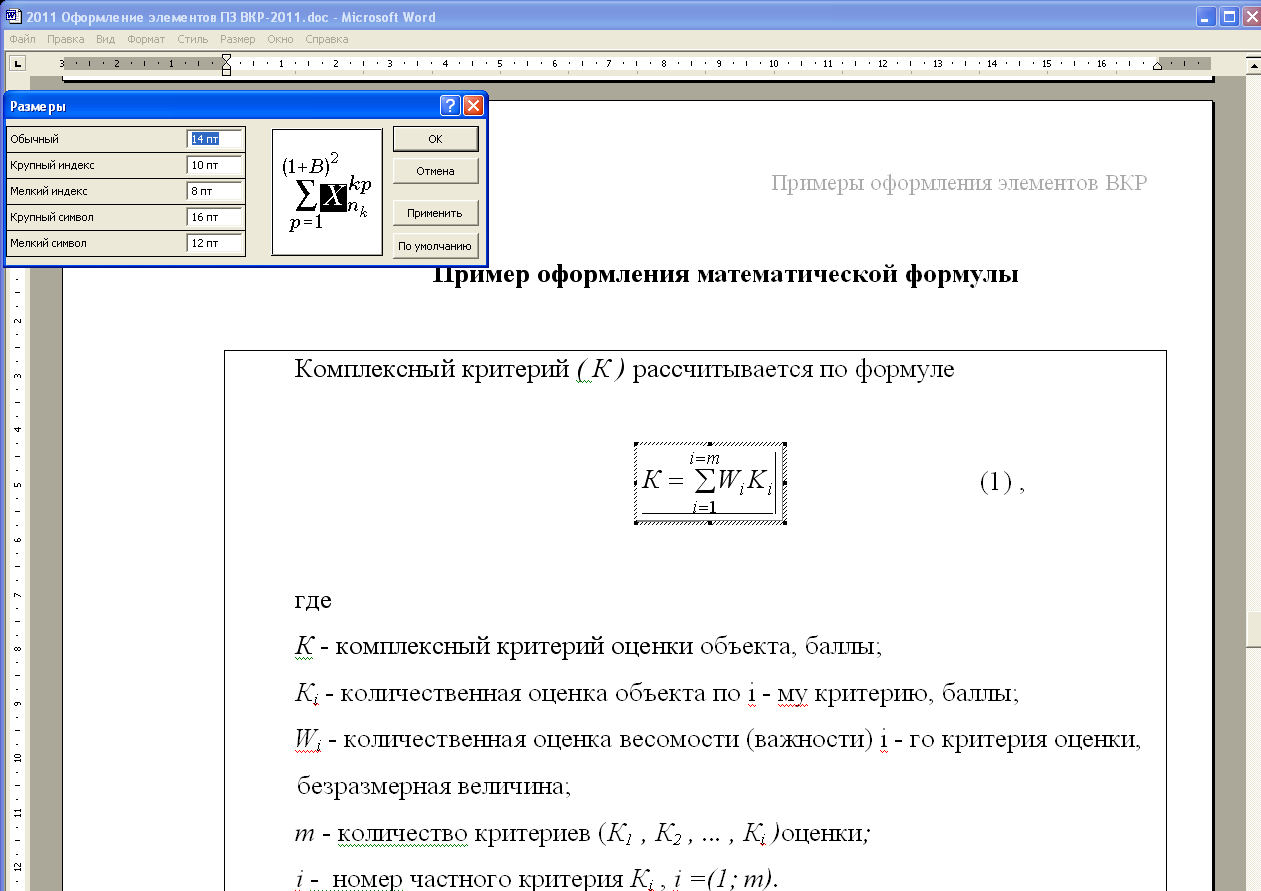1261x891 pixels.
Task: Click the Крупный символ size field
Action: tap(215, 217)
